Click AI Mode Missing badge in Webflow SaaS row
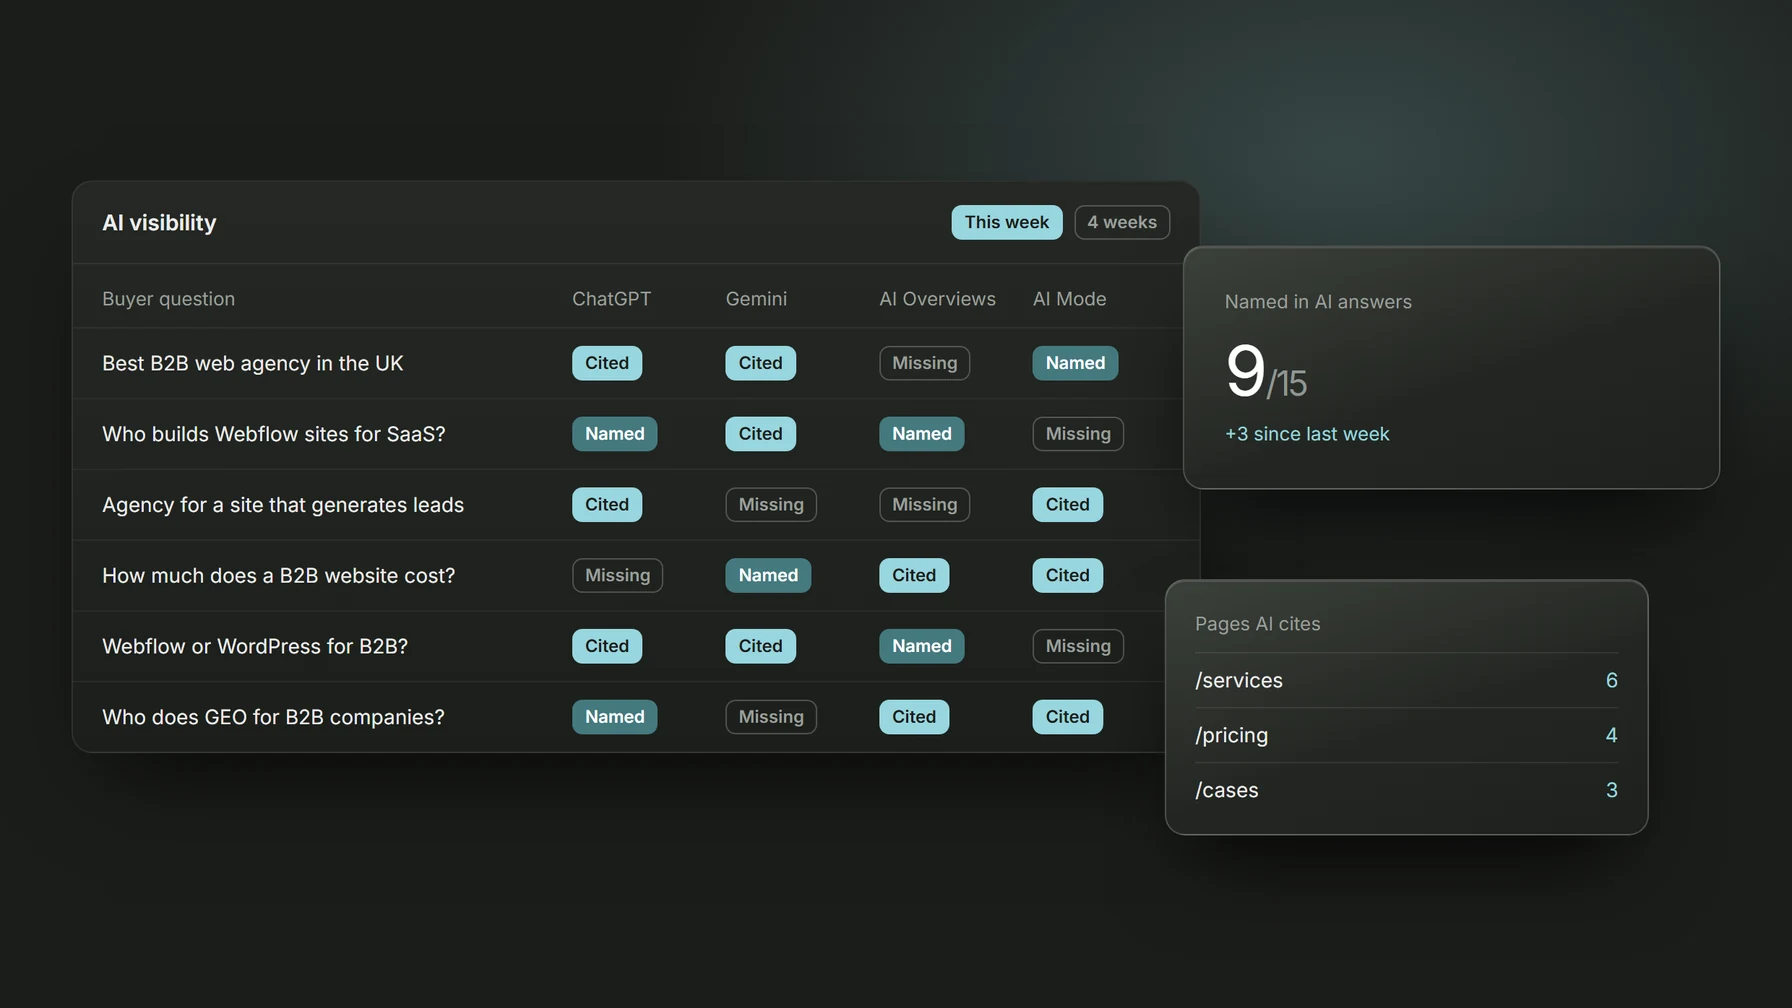Image resolution: width=1792 pixels, height=1008 pixels. 1078,434
